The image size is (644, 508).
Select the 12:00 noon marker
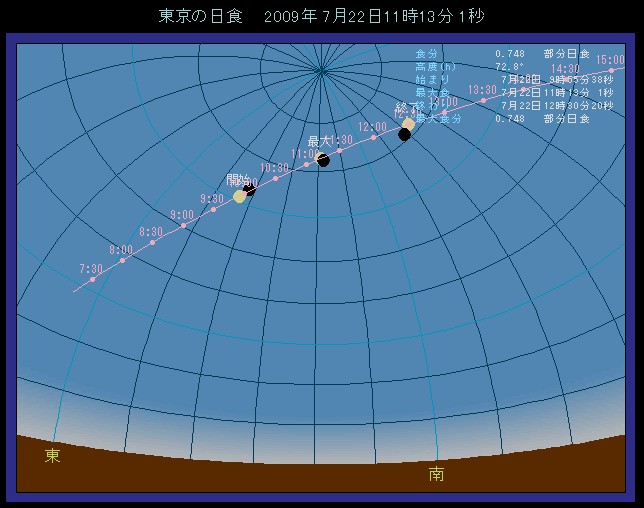(373, 138)
